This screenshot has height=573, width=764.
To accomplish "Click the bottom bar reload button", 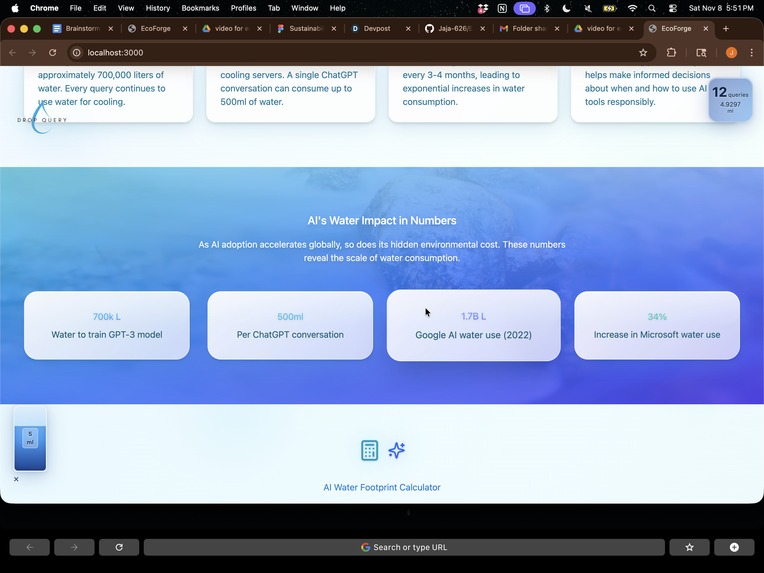I will pos(119,547).
